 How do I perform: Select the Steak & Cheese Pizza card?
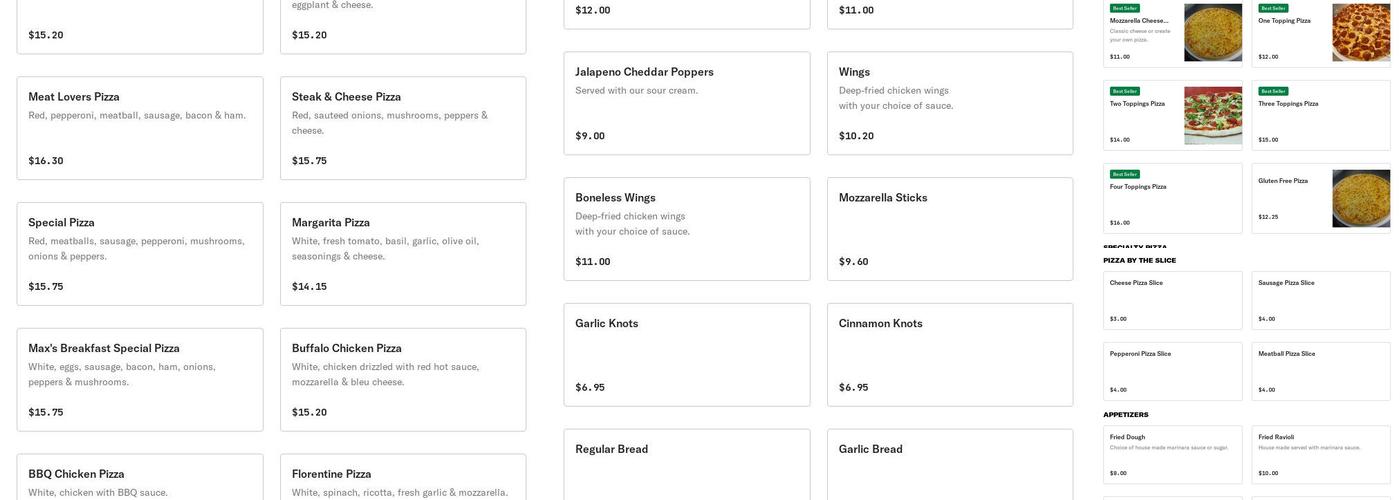click(x=403, y=128)
